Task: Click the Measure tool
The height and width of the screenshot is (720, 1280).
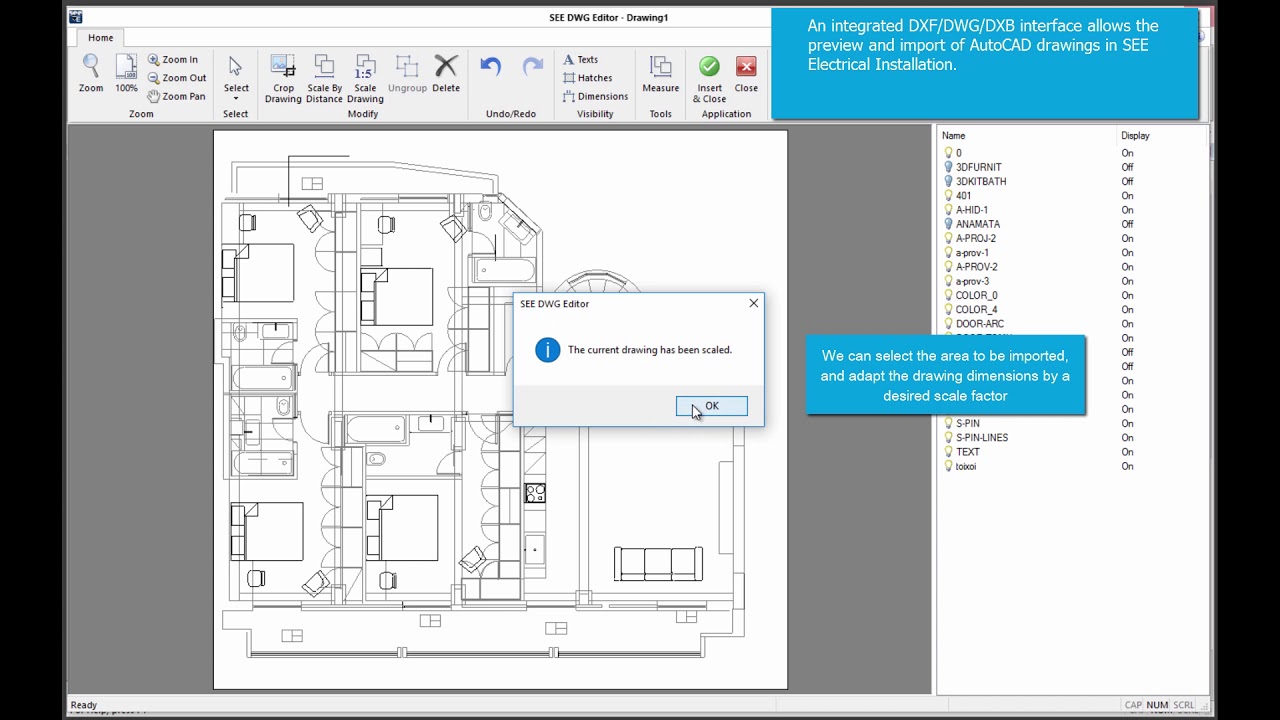Action: click(x=660, y=74)
